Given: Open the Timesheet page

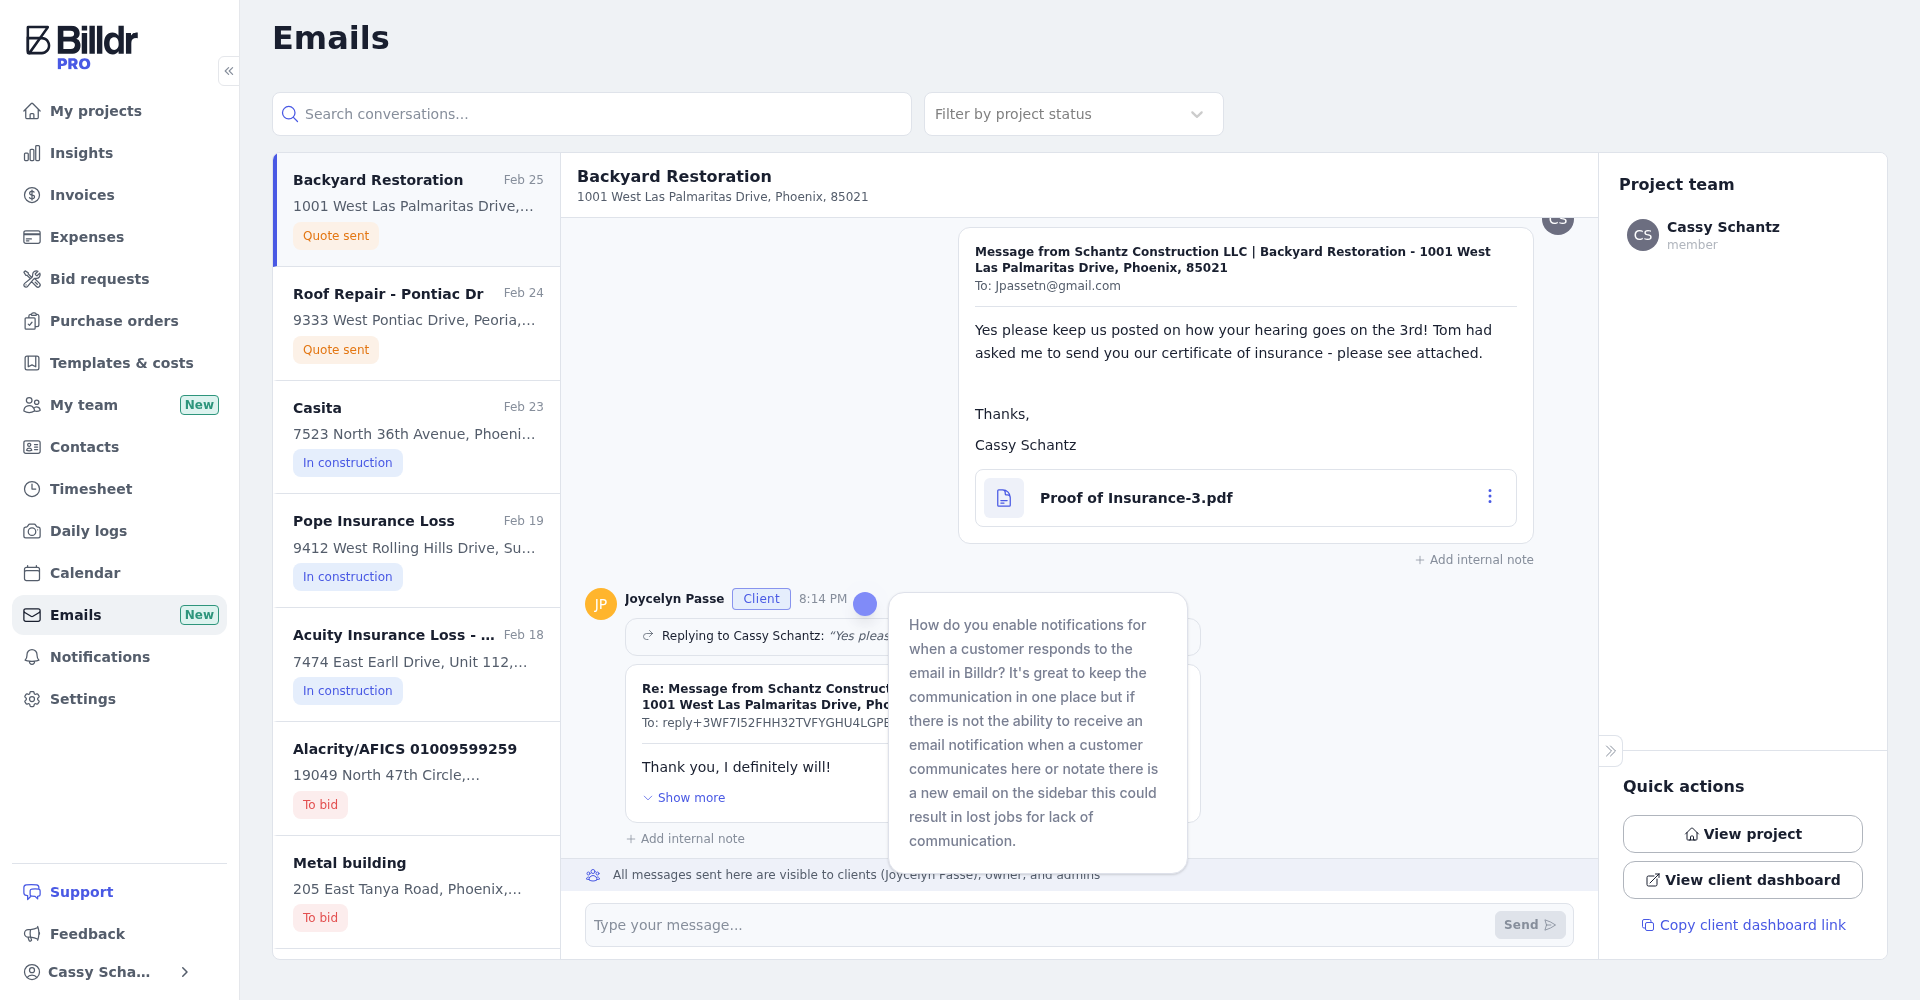Looking at the screenshot, I should (x=91, y=489).
